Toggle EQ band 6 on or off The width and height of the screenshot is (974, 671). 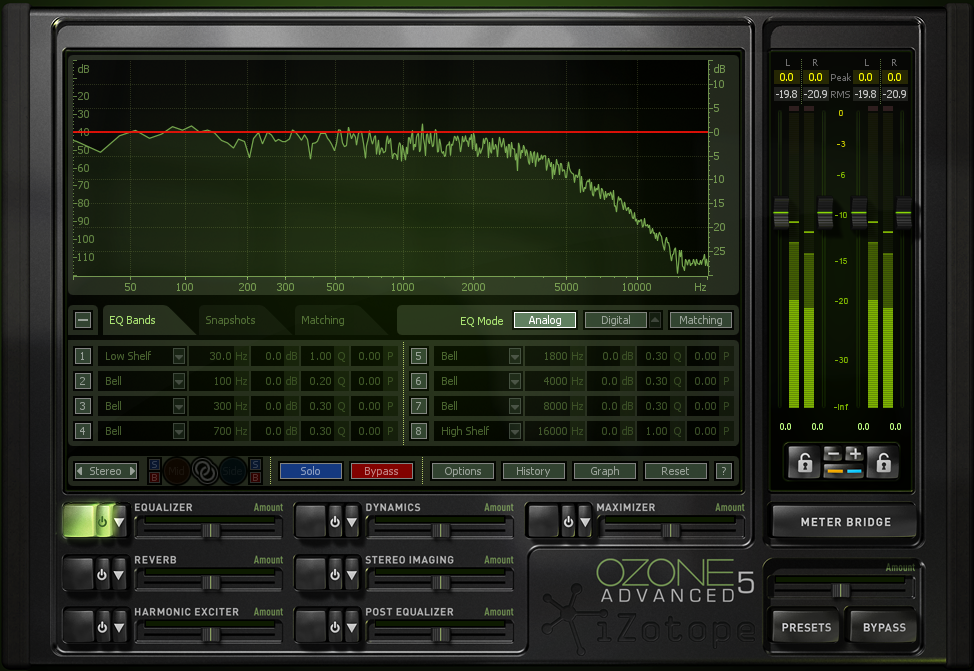click(x=419, y=381)
